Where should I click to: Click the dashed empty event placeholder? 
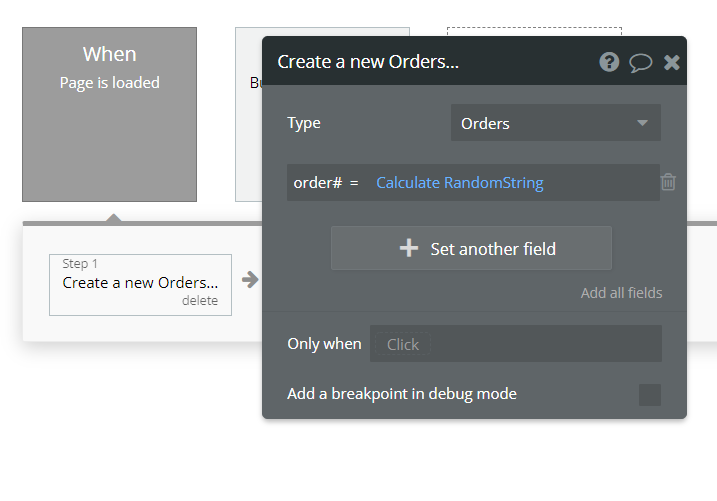click(534, 32)
